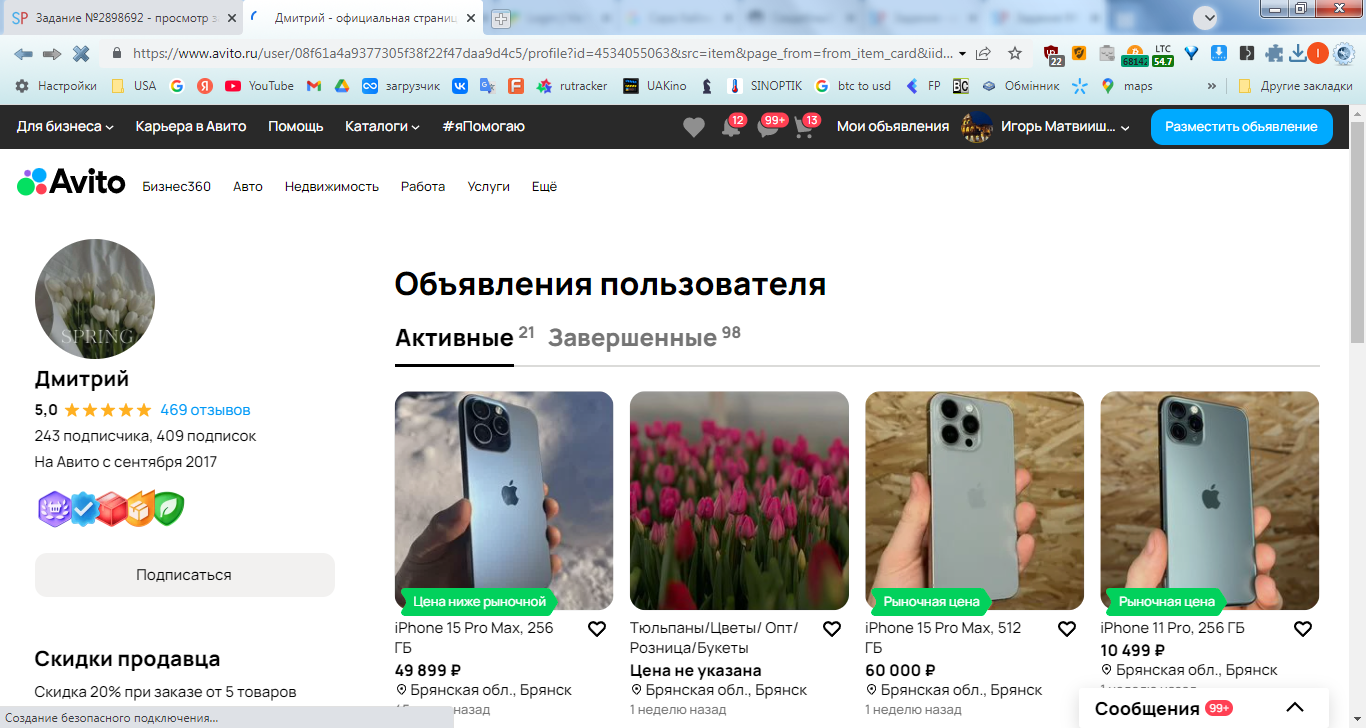The width and height of the screenshot is (1366, 728).
Task: Open the pink tulips listing photo
Action: tap(739, 500)
